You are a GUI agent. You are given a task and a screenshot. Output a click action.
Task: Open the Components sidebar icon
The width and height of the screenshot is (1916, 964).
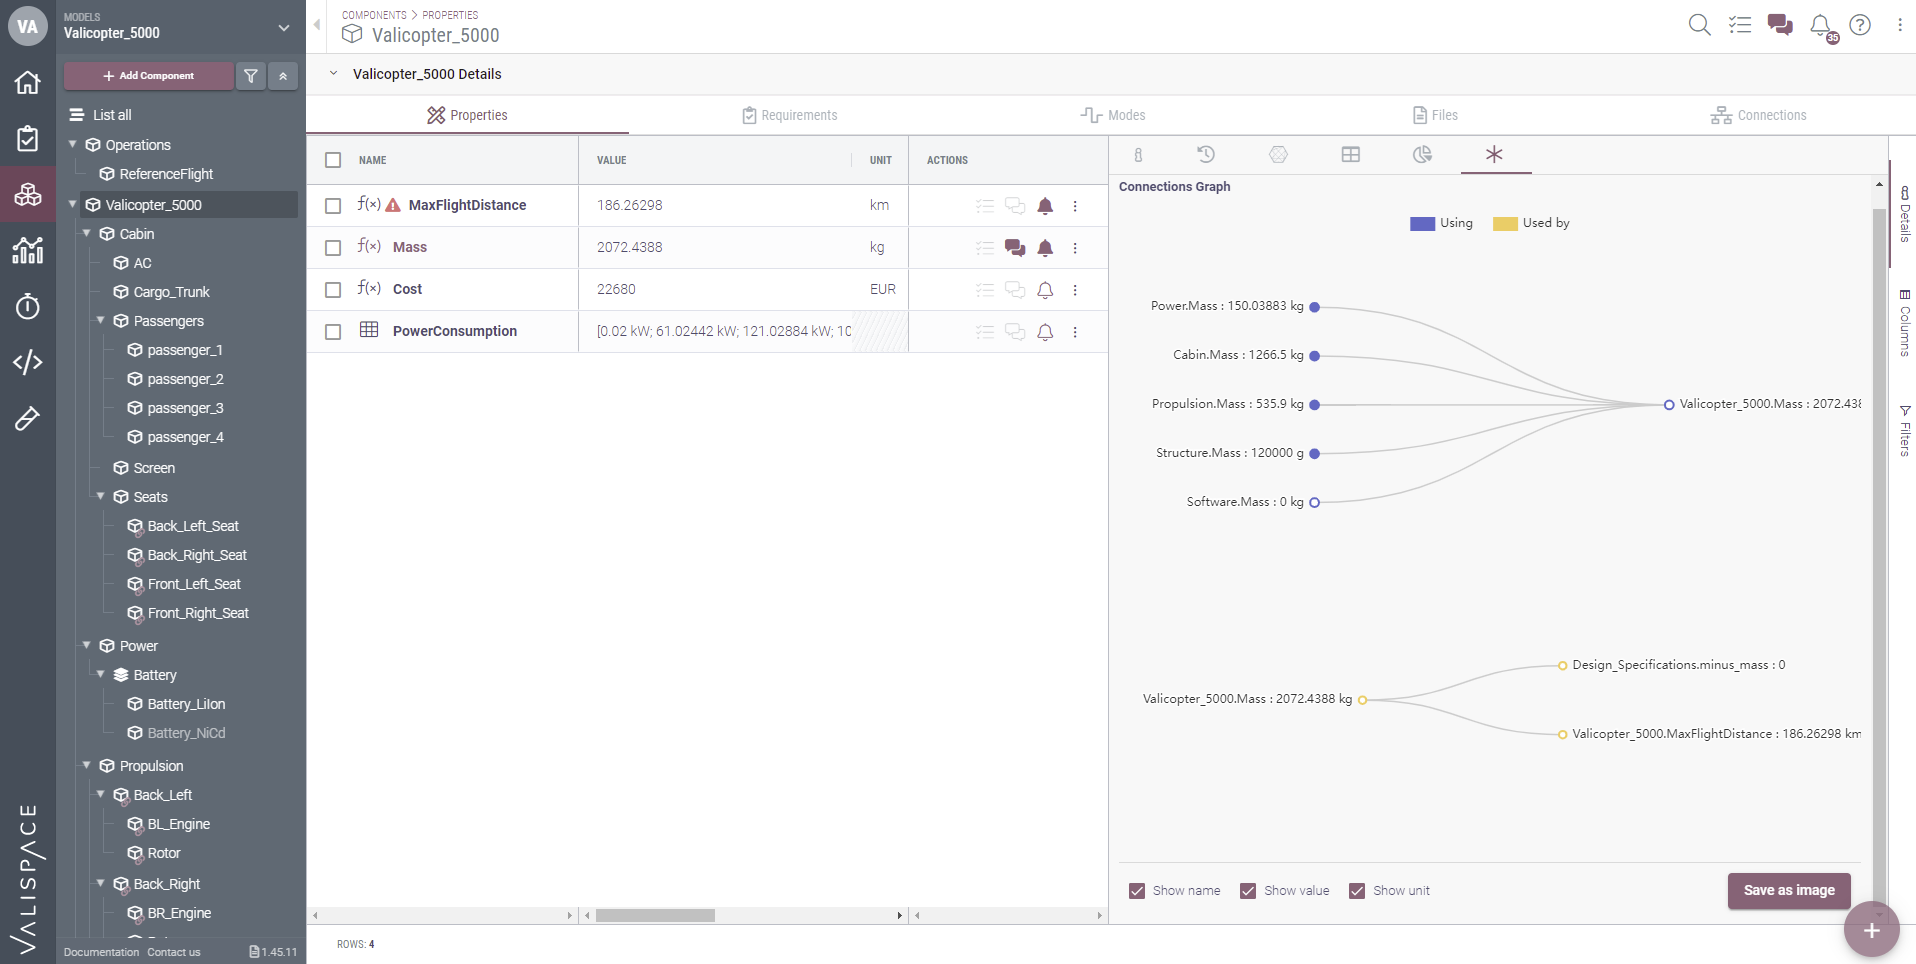(x=27, y=194)
